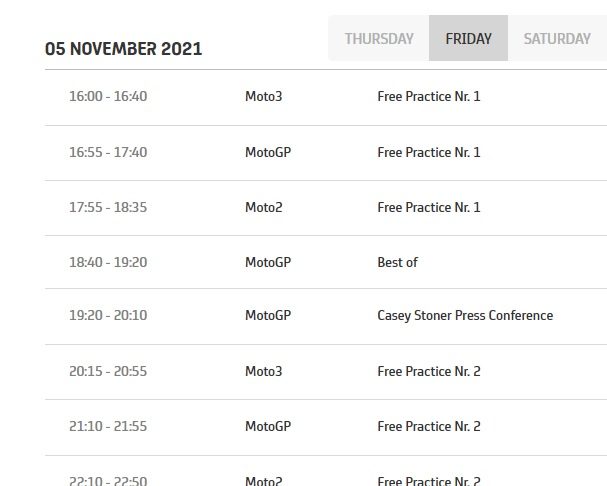The width and height of the screenshot is (607, 486).
Task: Click the 17:55 - 18:35 time entry
Action: point(108,207)
